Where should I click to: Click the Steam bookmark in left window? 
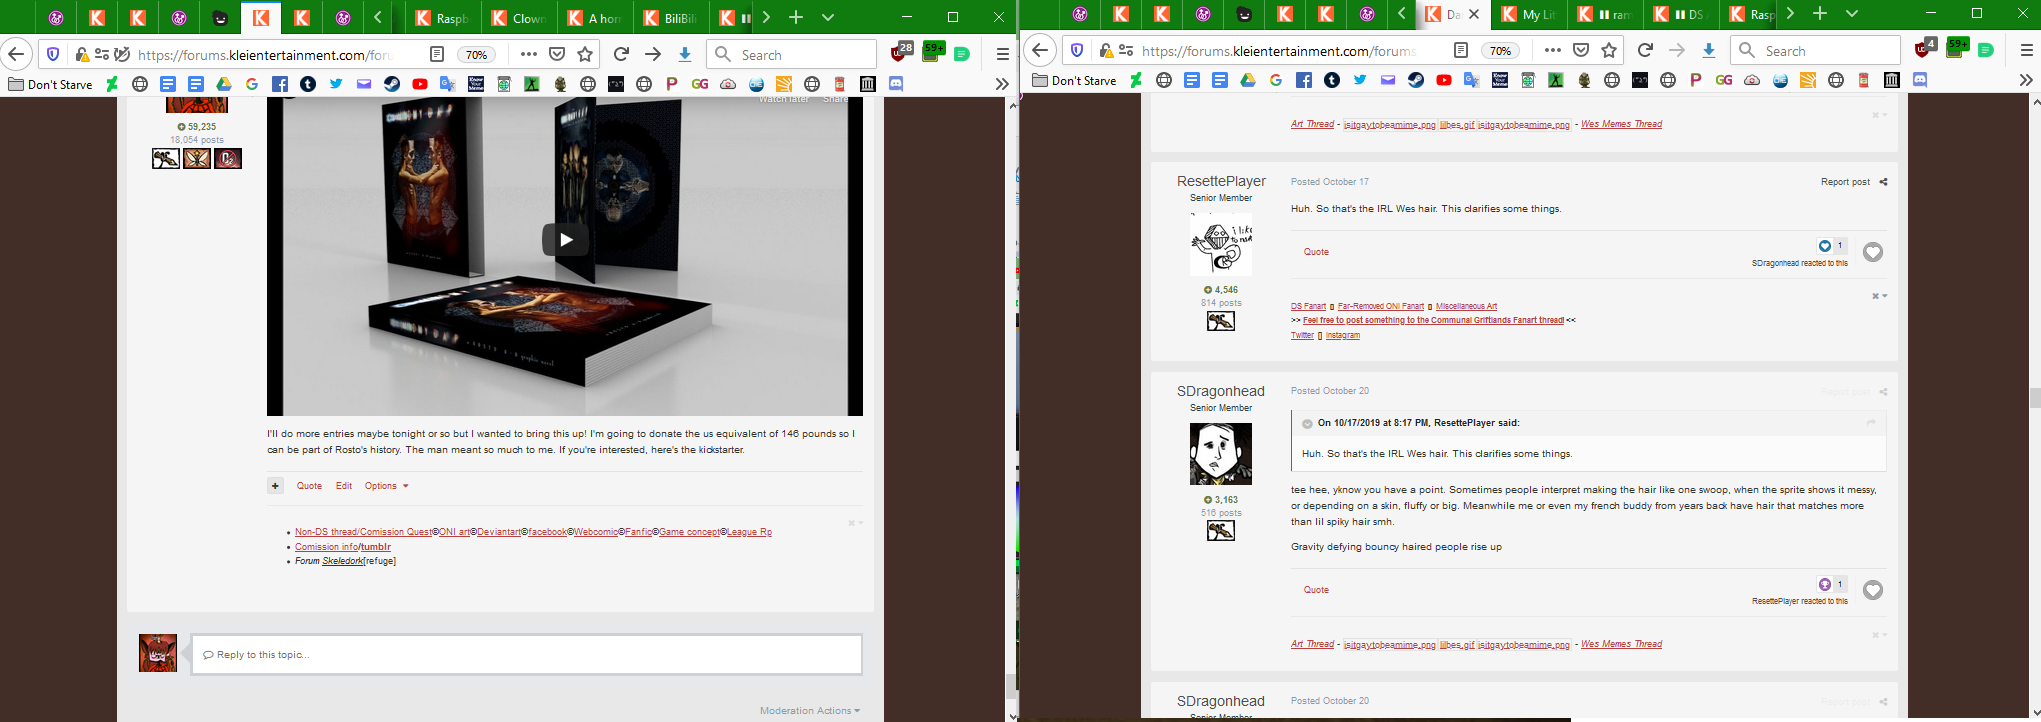[x=392, y=84]
